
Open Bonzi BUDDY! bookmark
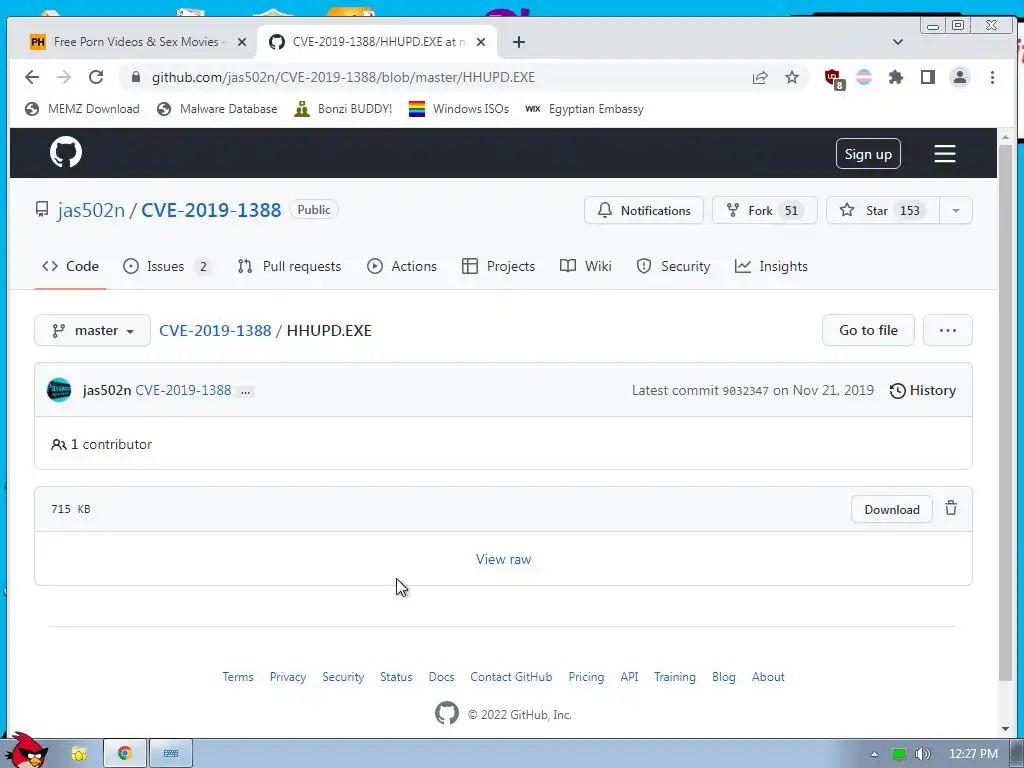(343, 109)
